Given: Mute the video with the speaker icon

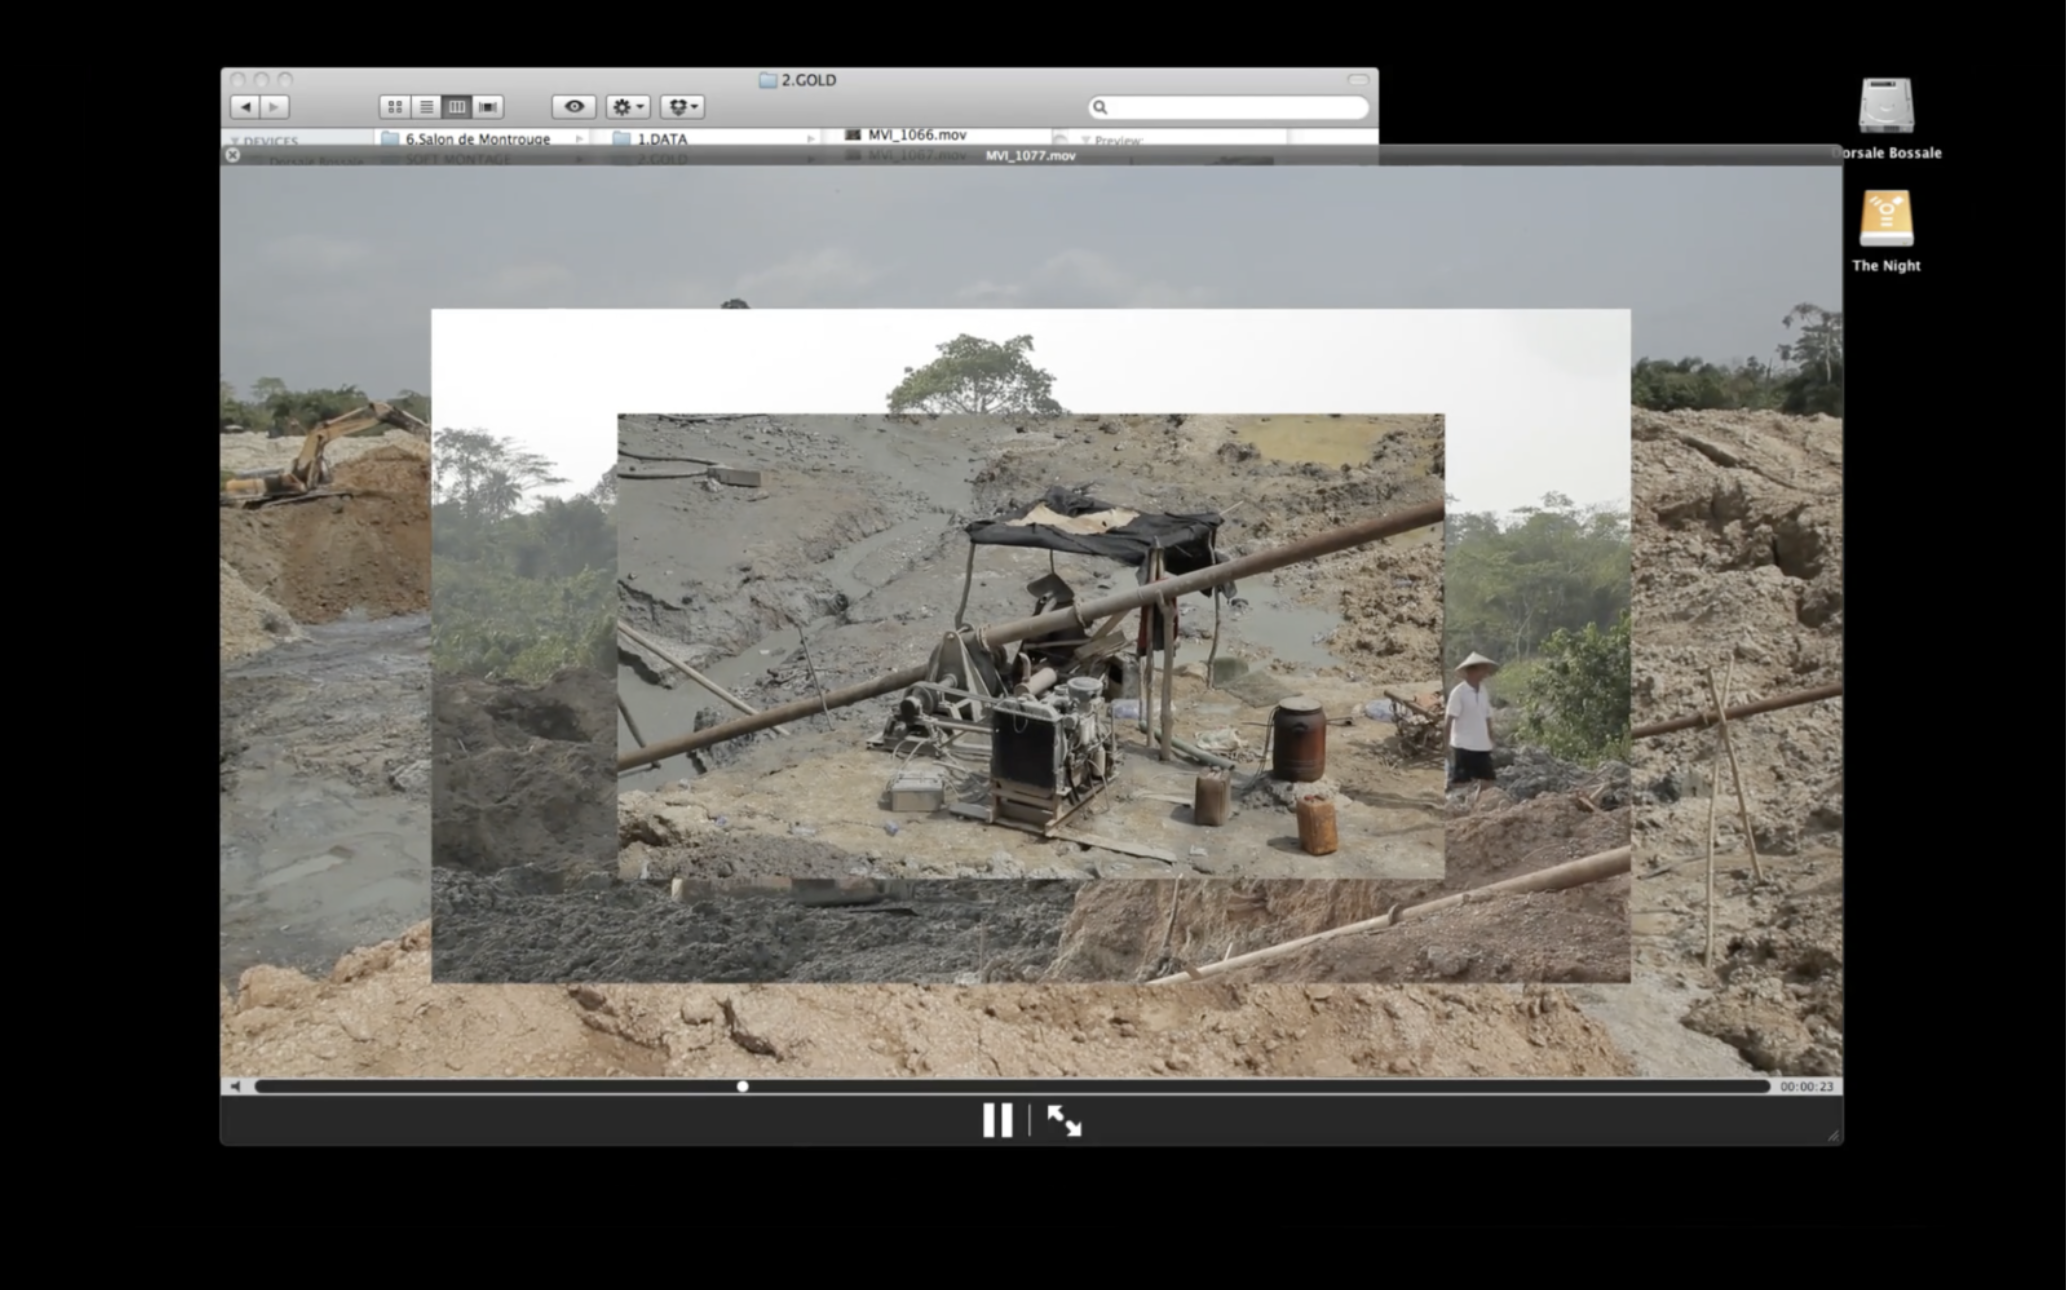Looking at the screenshot, I should point(235,1086).
